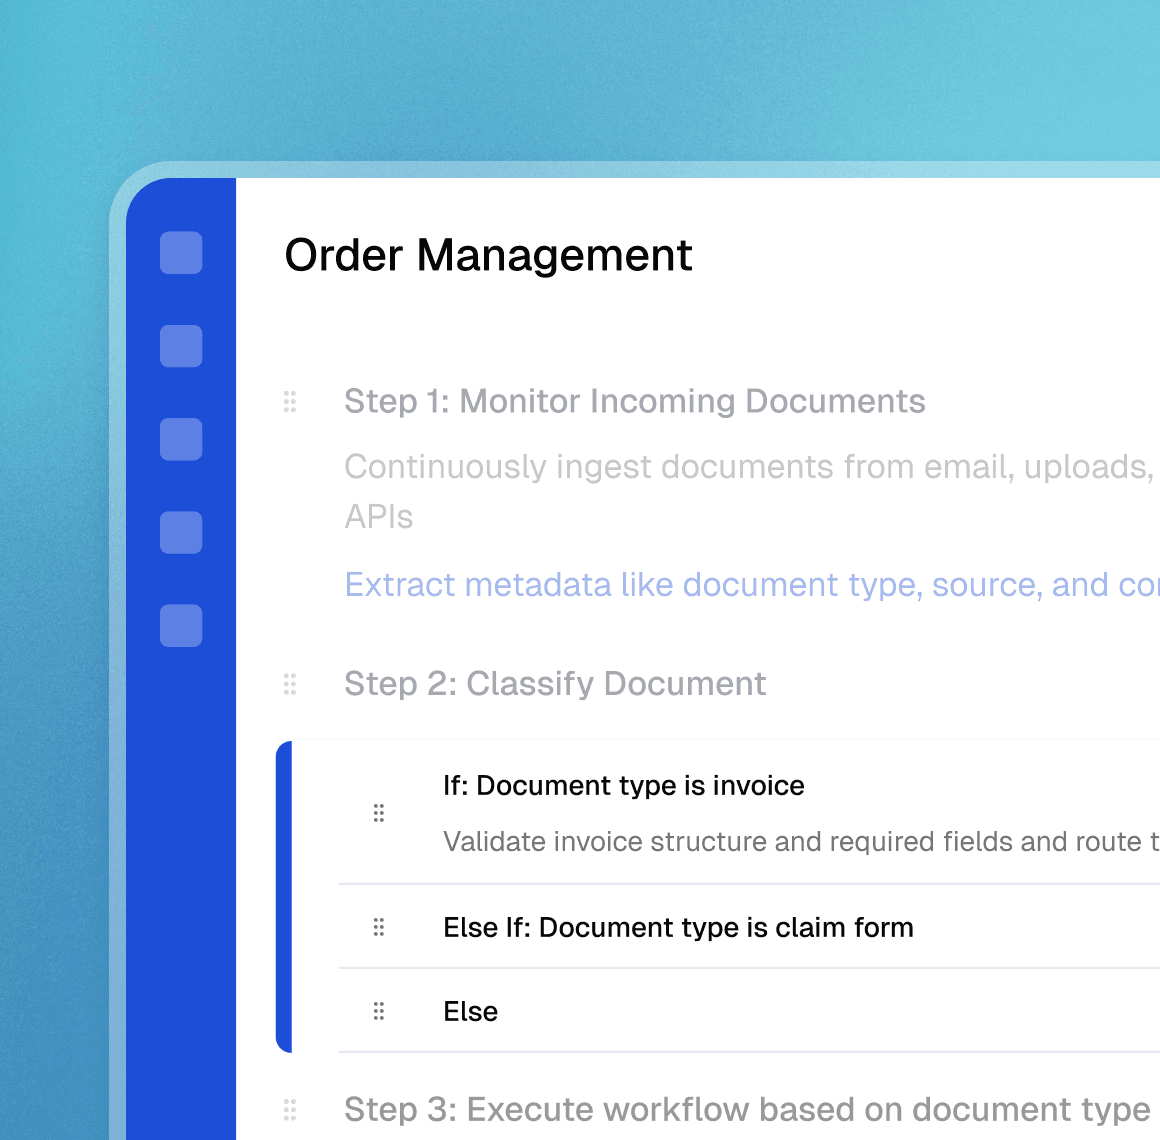Select Step 2: Classify Document heading
The image size is (1160, 1140).
[x=555, y=684]
